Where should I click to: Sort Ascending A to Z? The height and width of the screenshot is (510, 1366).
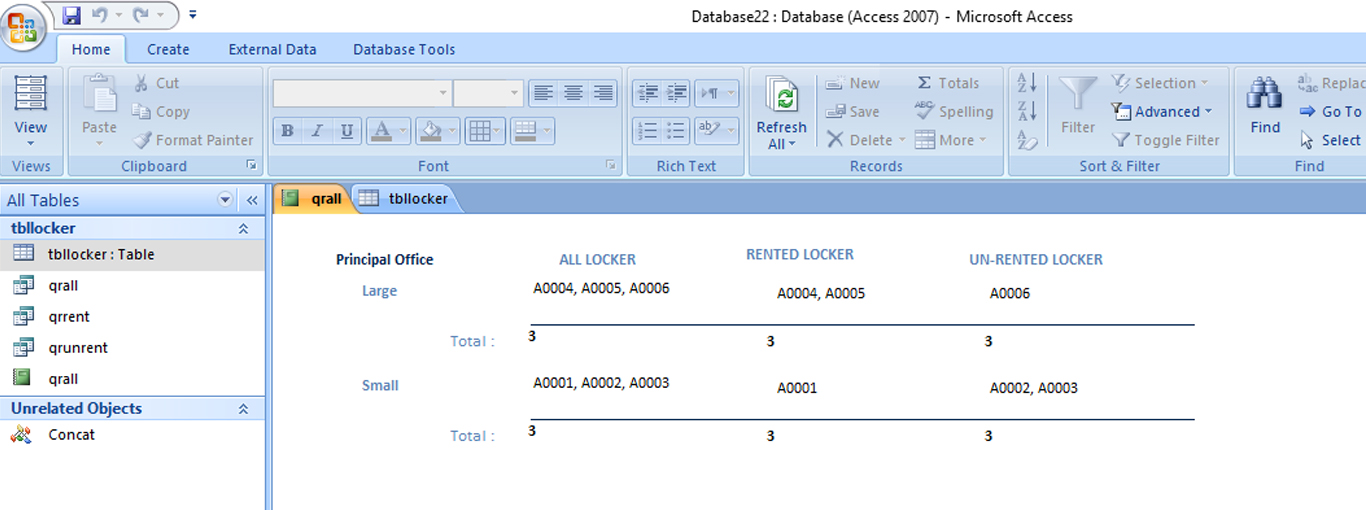1027,83
